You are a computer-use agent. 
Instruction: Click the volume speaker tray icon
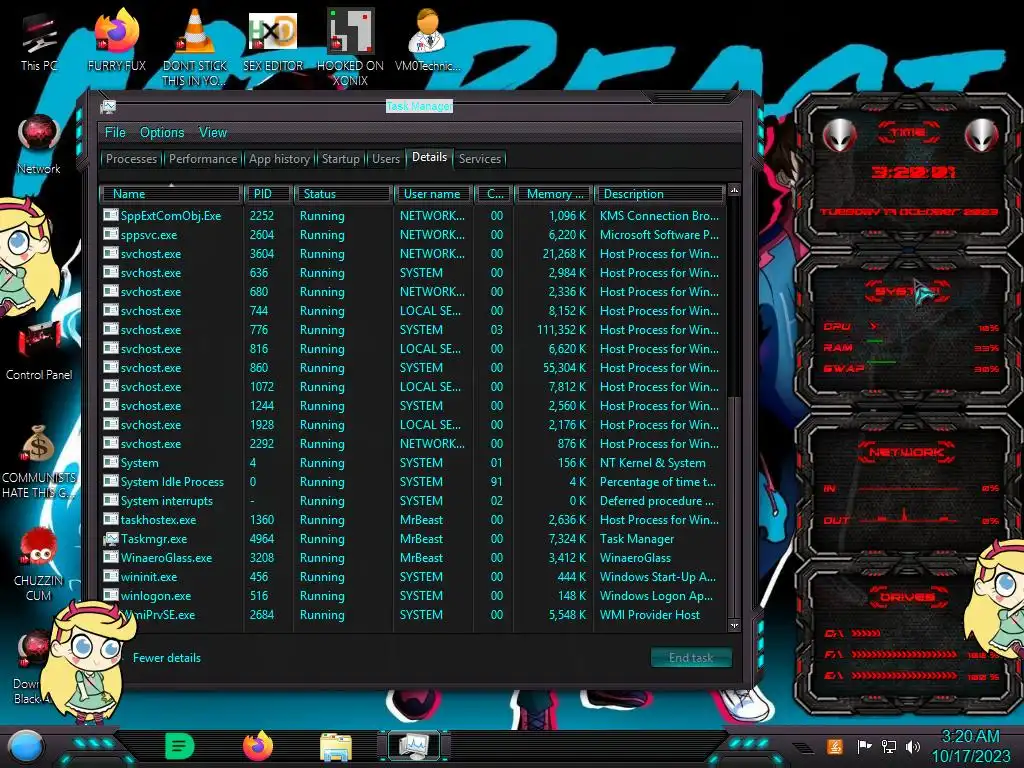coord(913,746)
